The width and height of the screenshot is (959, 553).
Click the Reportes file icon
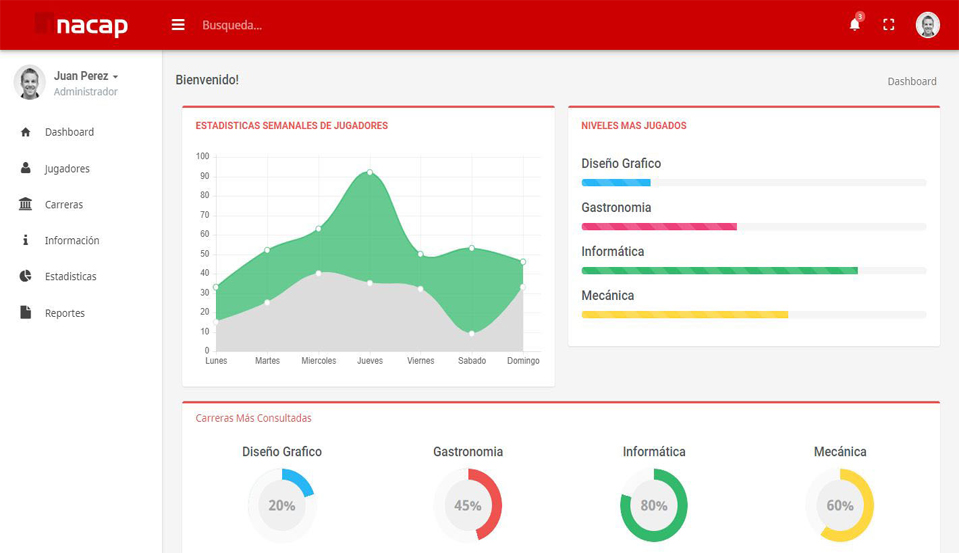pyautogui.click(x=26, y=313)
